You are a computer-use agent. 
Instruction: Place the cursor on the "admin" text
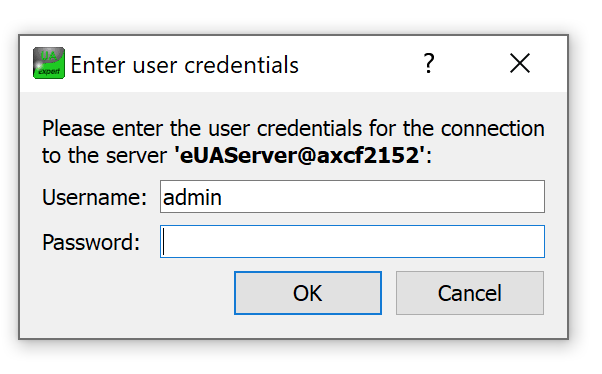pyautogui.click(x=192, y=197)
